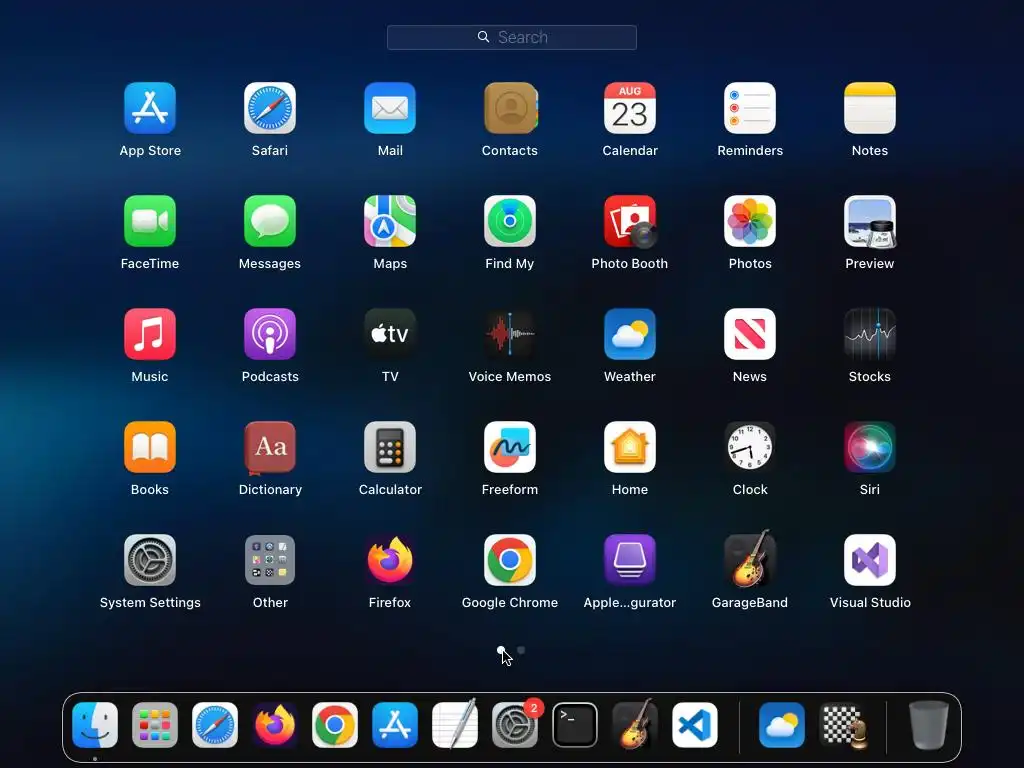Open the Chess app in Dock

pyautogui.click(x=842, y=725)
